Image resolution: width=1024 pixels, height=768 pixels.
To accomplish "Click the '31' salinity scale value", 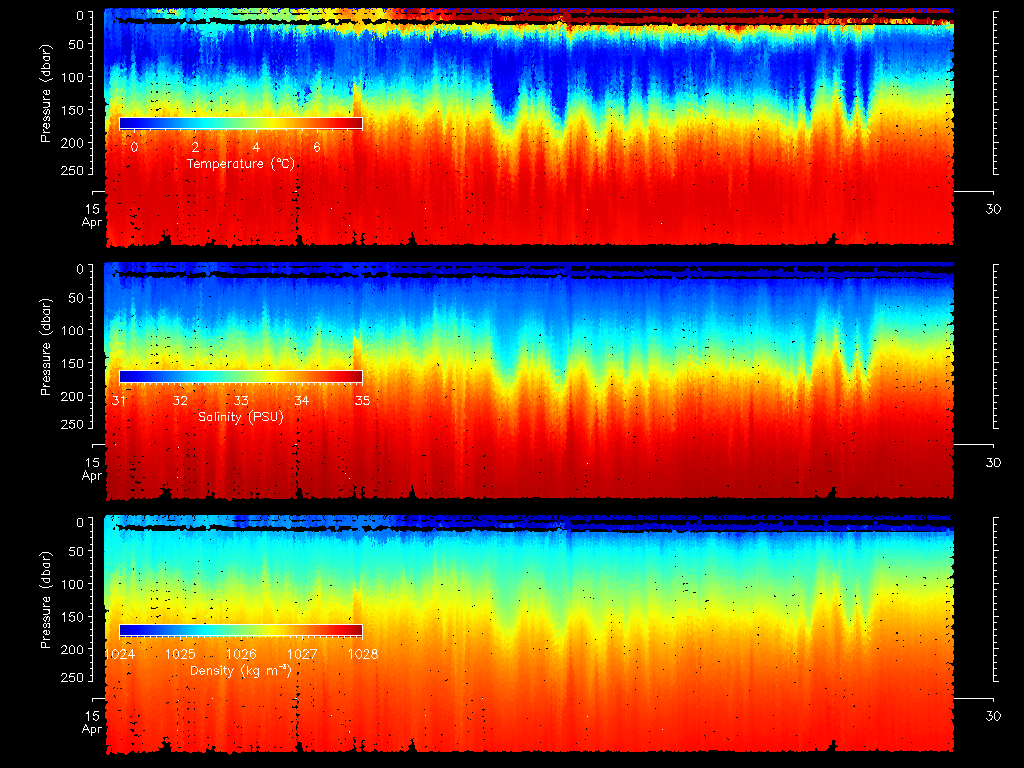I will (119, 400).
